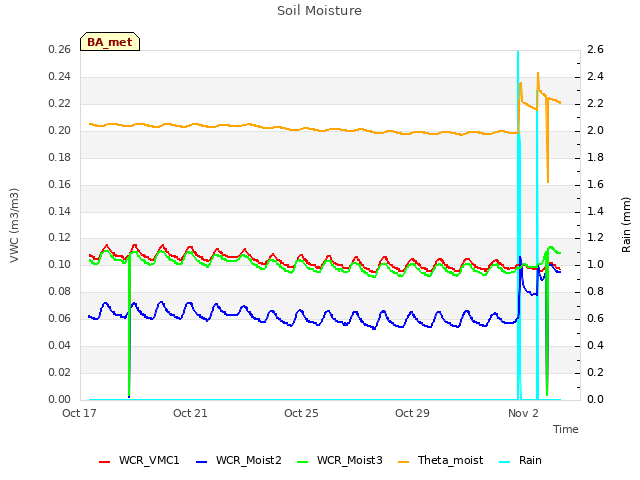
Task: Click the Oct 17 date tick label
Action: tap(79, 413)
